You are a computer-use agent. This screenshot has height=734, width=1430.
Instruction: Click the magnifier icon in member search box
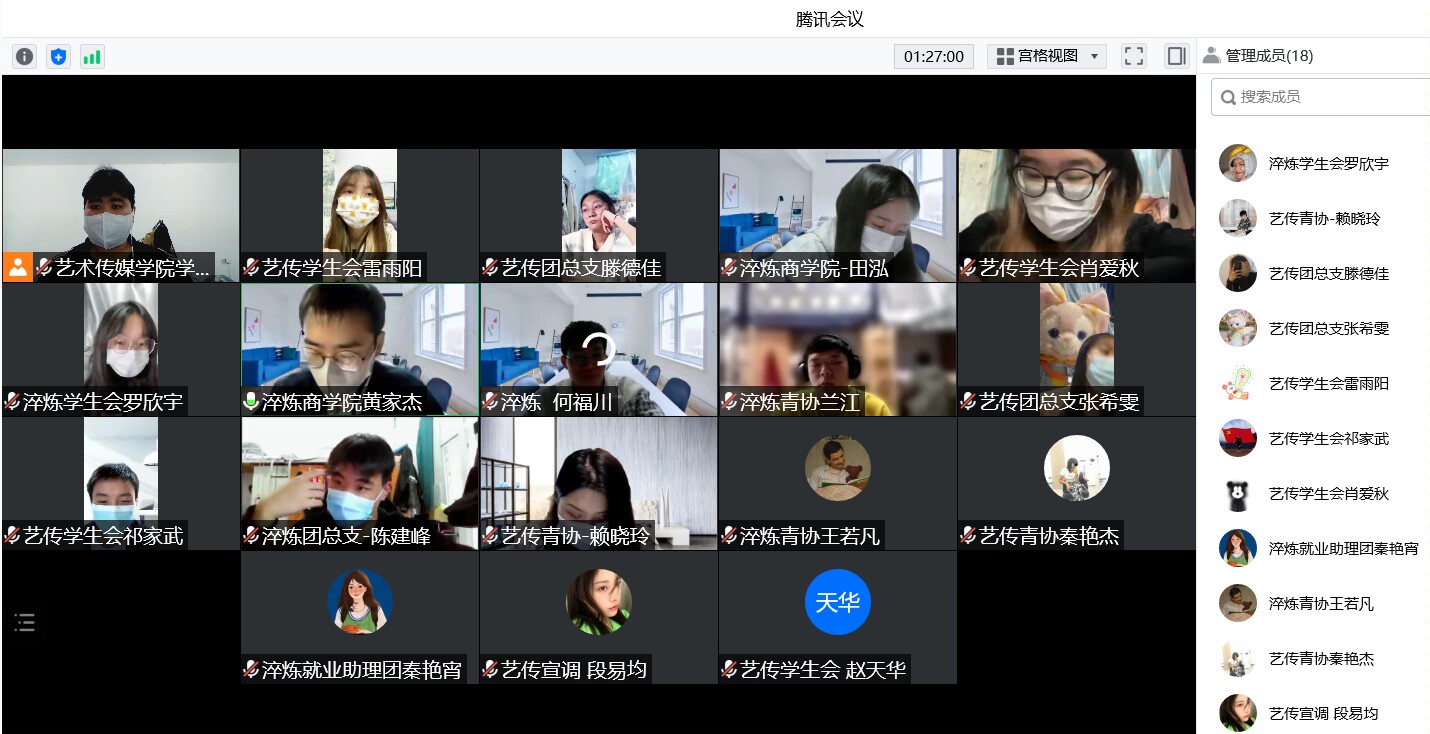(x=1228, y=97)
